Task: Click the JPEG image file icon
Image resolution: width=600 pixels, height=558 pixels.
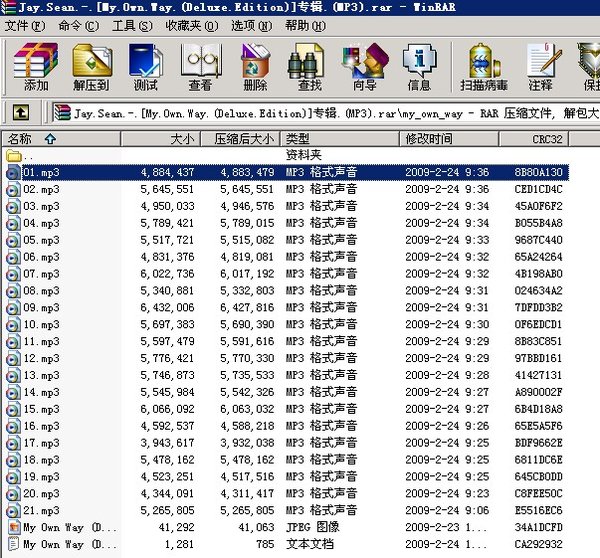Action: click(14, 528)
